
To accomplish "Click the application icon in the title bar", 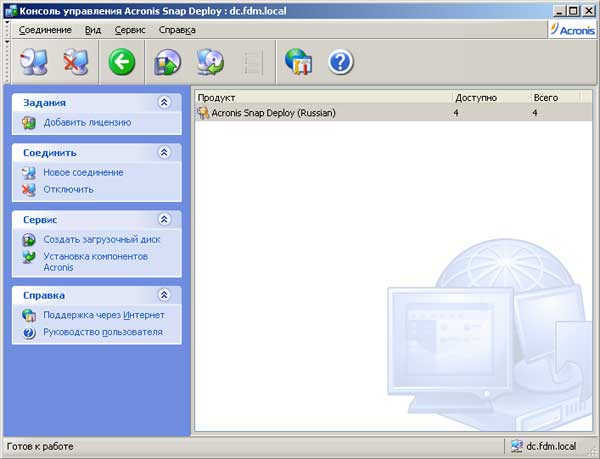I will (x=11, y=11).
